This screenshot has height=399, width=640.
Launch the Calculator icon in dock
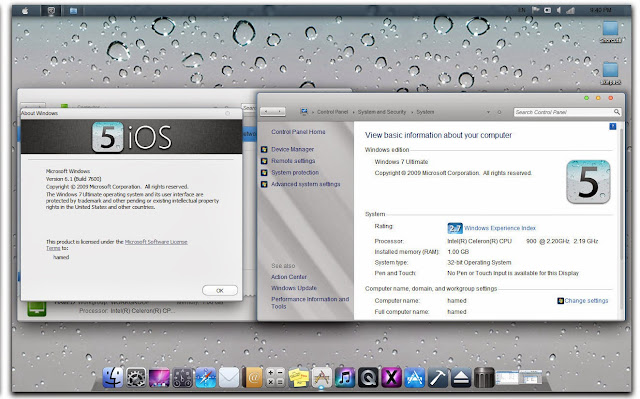tap(276, 377)
